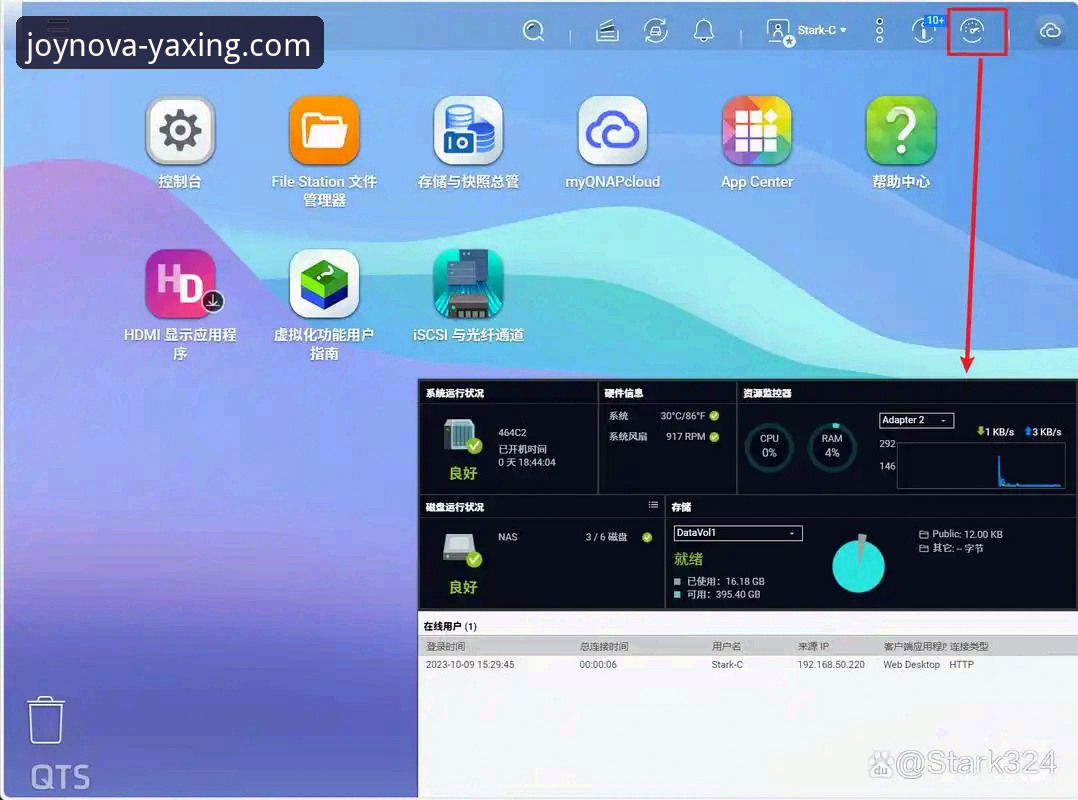Screen dimensions: 1078x800
Task: Select login time 2023-10-09 15:29:45 cell
Action: [x=470, y=665]
